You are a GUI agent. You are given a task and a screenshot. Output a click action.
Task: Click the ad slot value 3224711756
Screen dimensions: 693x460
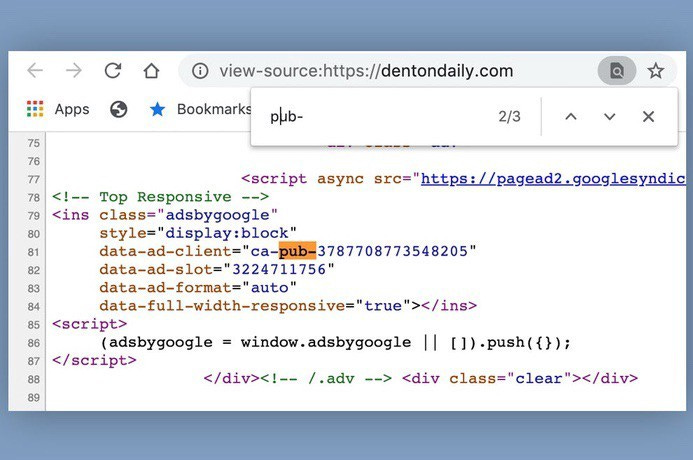pos(279,269)
